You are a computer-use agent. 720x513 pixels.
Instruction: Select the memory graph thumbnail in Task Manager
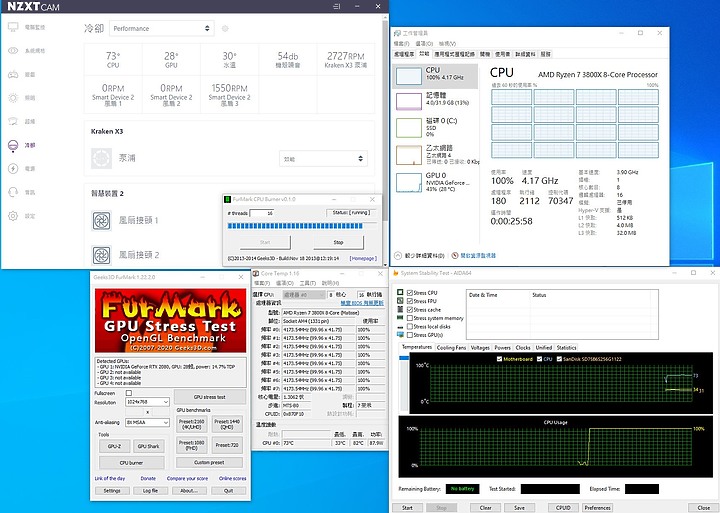409,101
